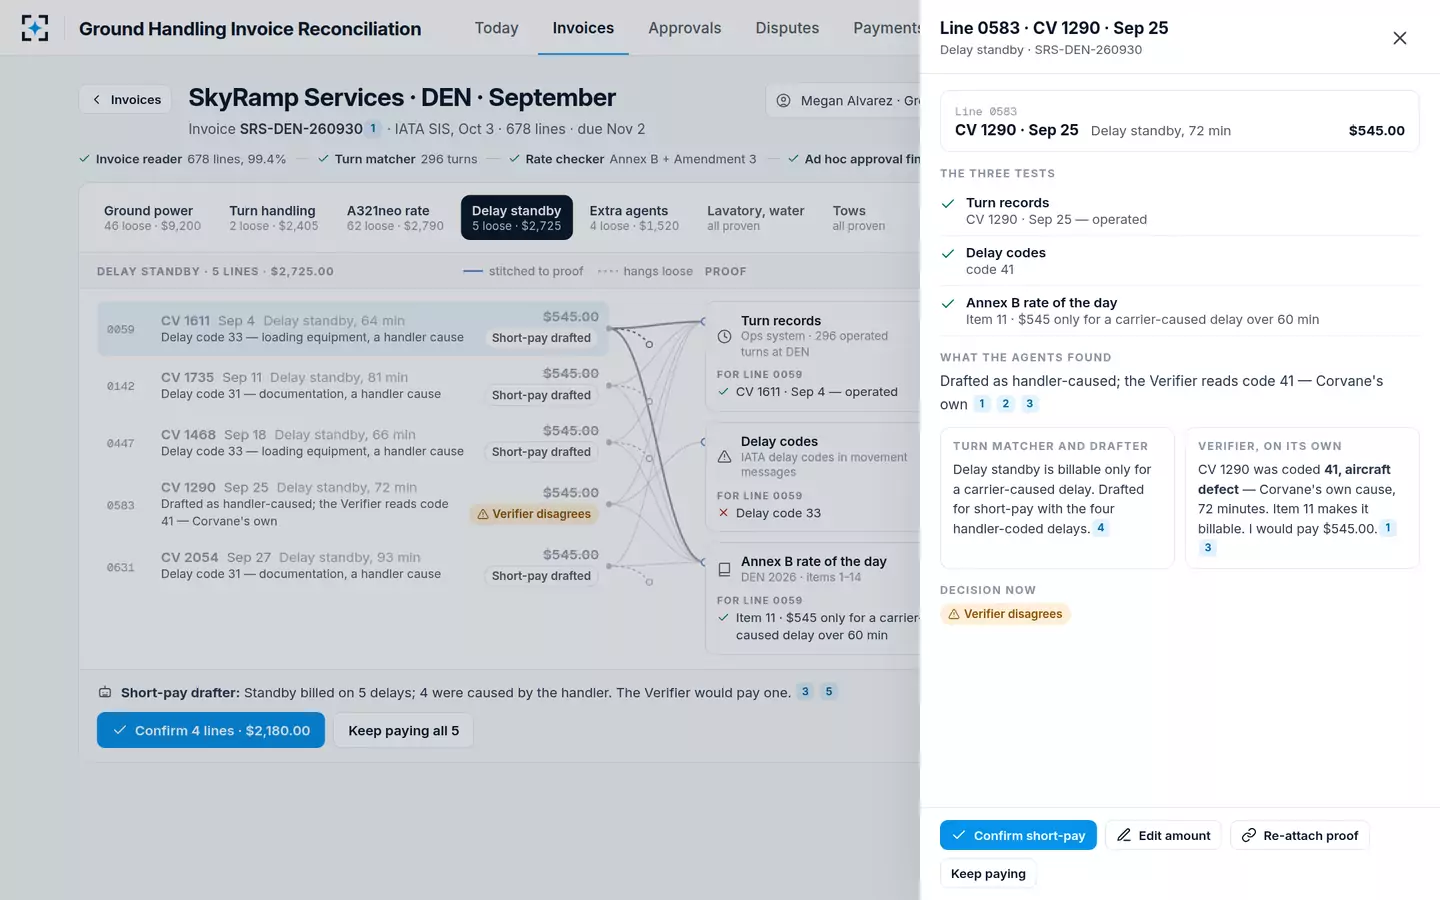Open line 0631 CV 2054 Sep 27
The height and width of the screenshot is (900, 1440).
tap(352, 565)
